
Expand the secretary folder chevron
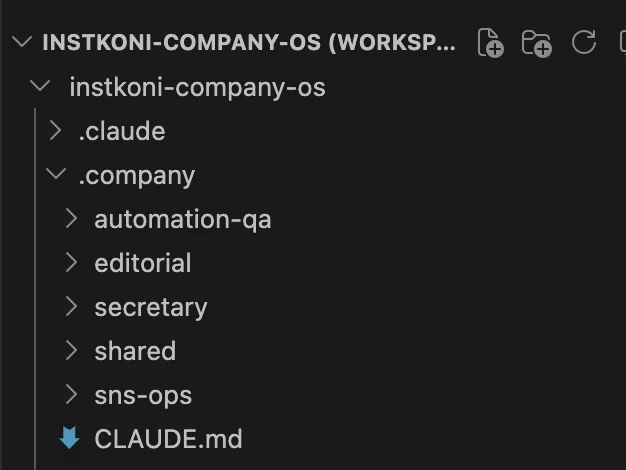(71, 307)
